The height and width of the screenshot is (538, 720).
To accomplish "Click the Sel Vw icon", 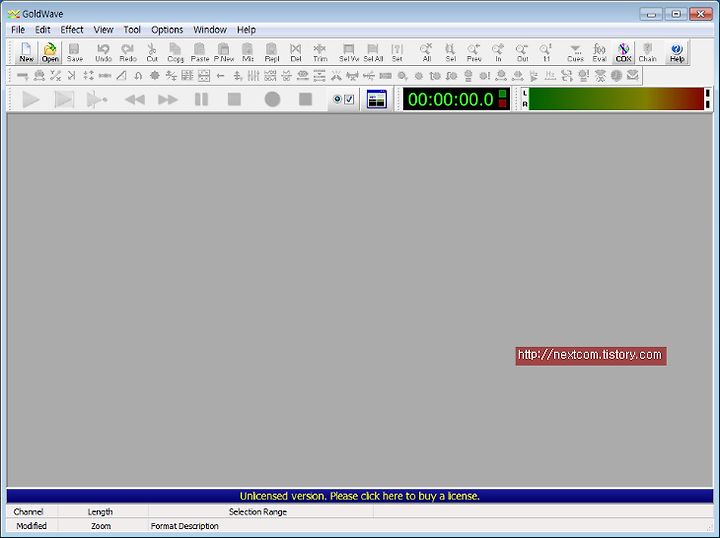I will (349, 52).
